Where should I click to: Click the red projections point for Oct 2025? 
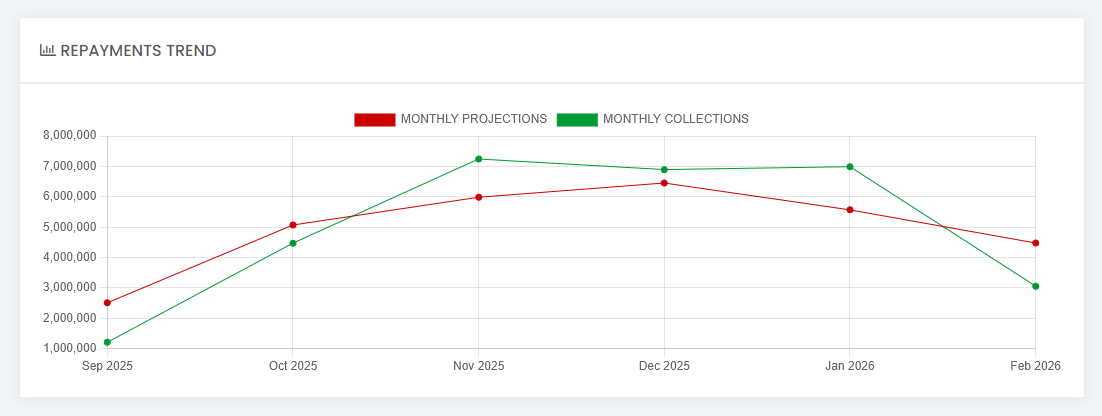point(293,225)
